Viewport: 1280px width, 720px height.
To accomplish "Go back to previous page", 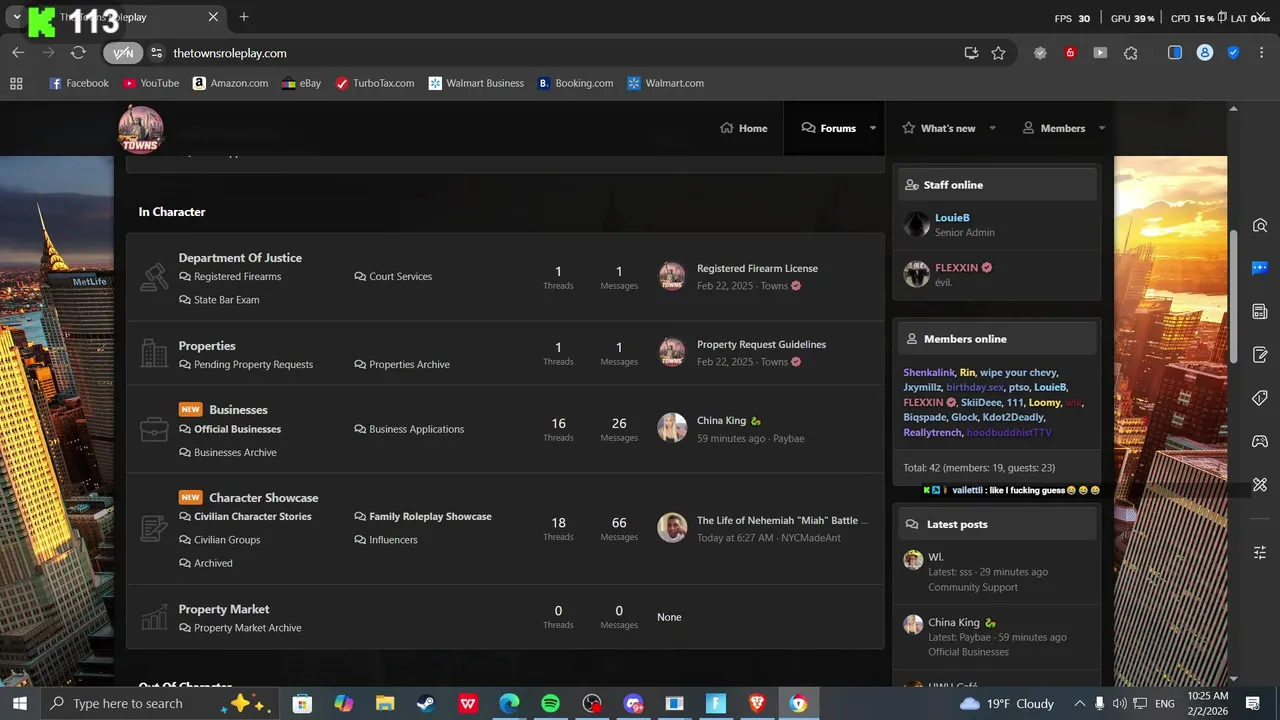I will click(x=18, y=53).
